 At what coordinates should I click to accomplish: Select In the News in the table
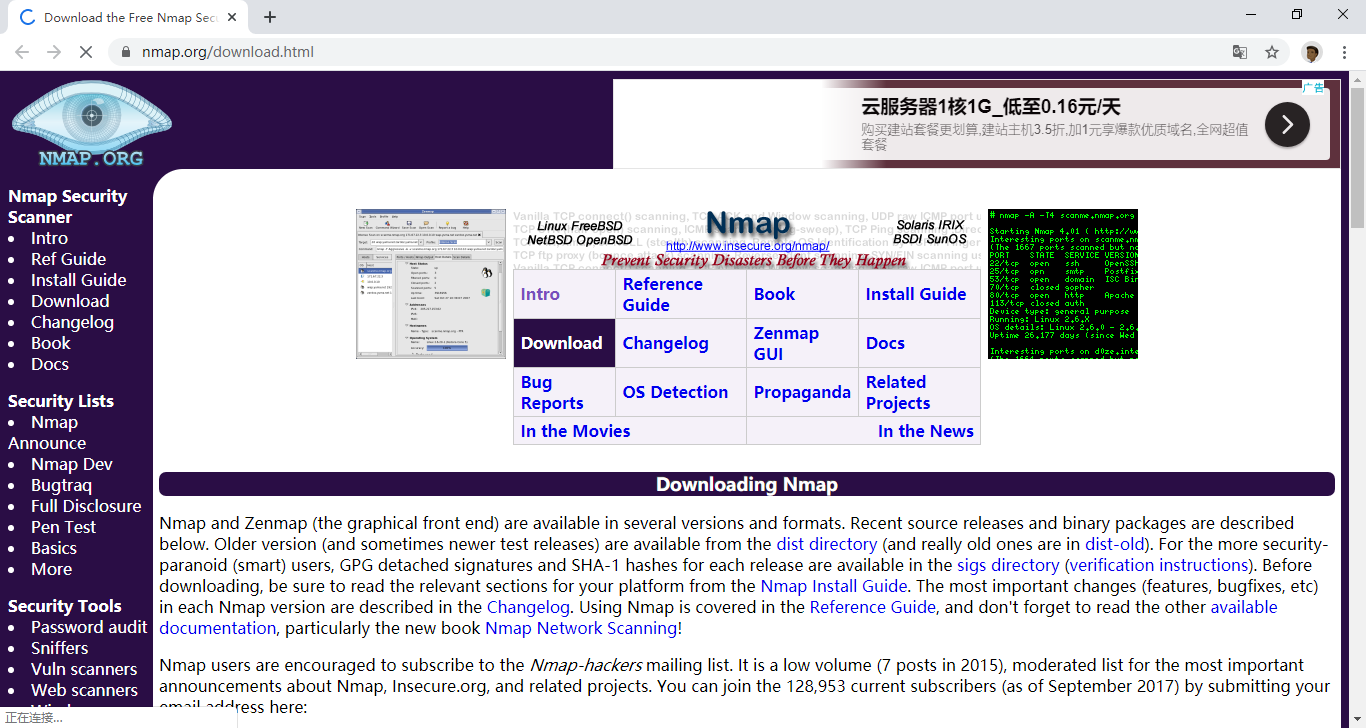[x=926, y=431]
